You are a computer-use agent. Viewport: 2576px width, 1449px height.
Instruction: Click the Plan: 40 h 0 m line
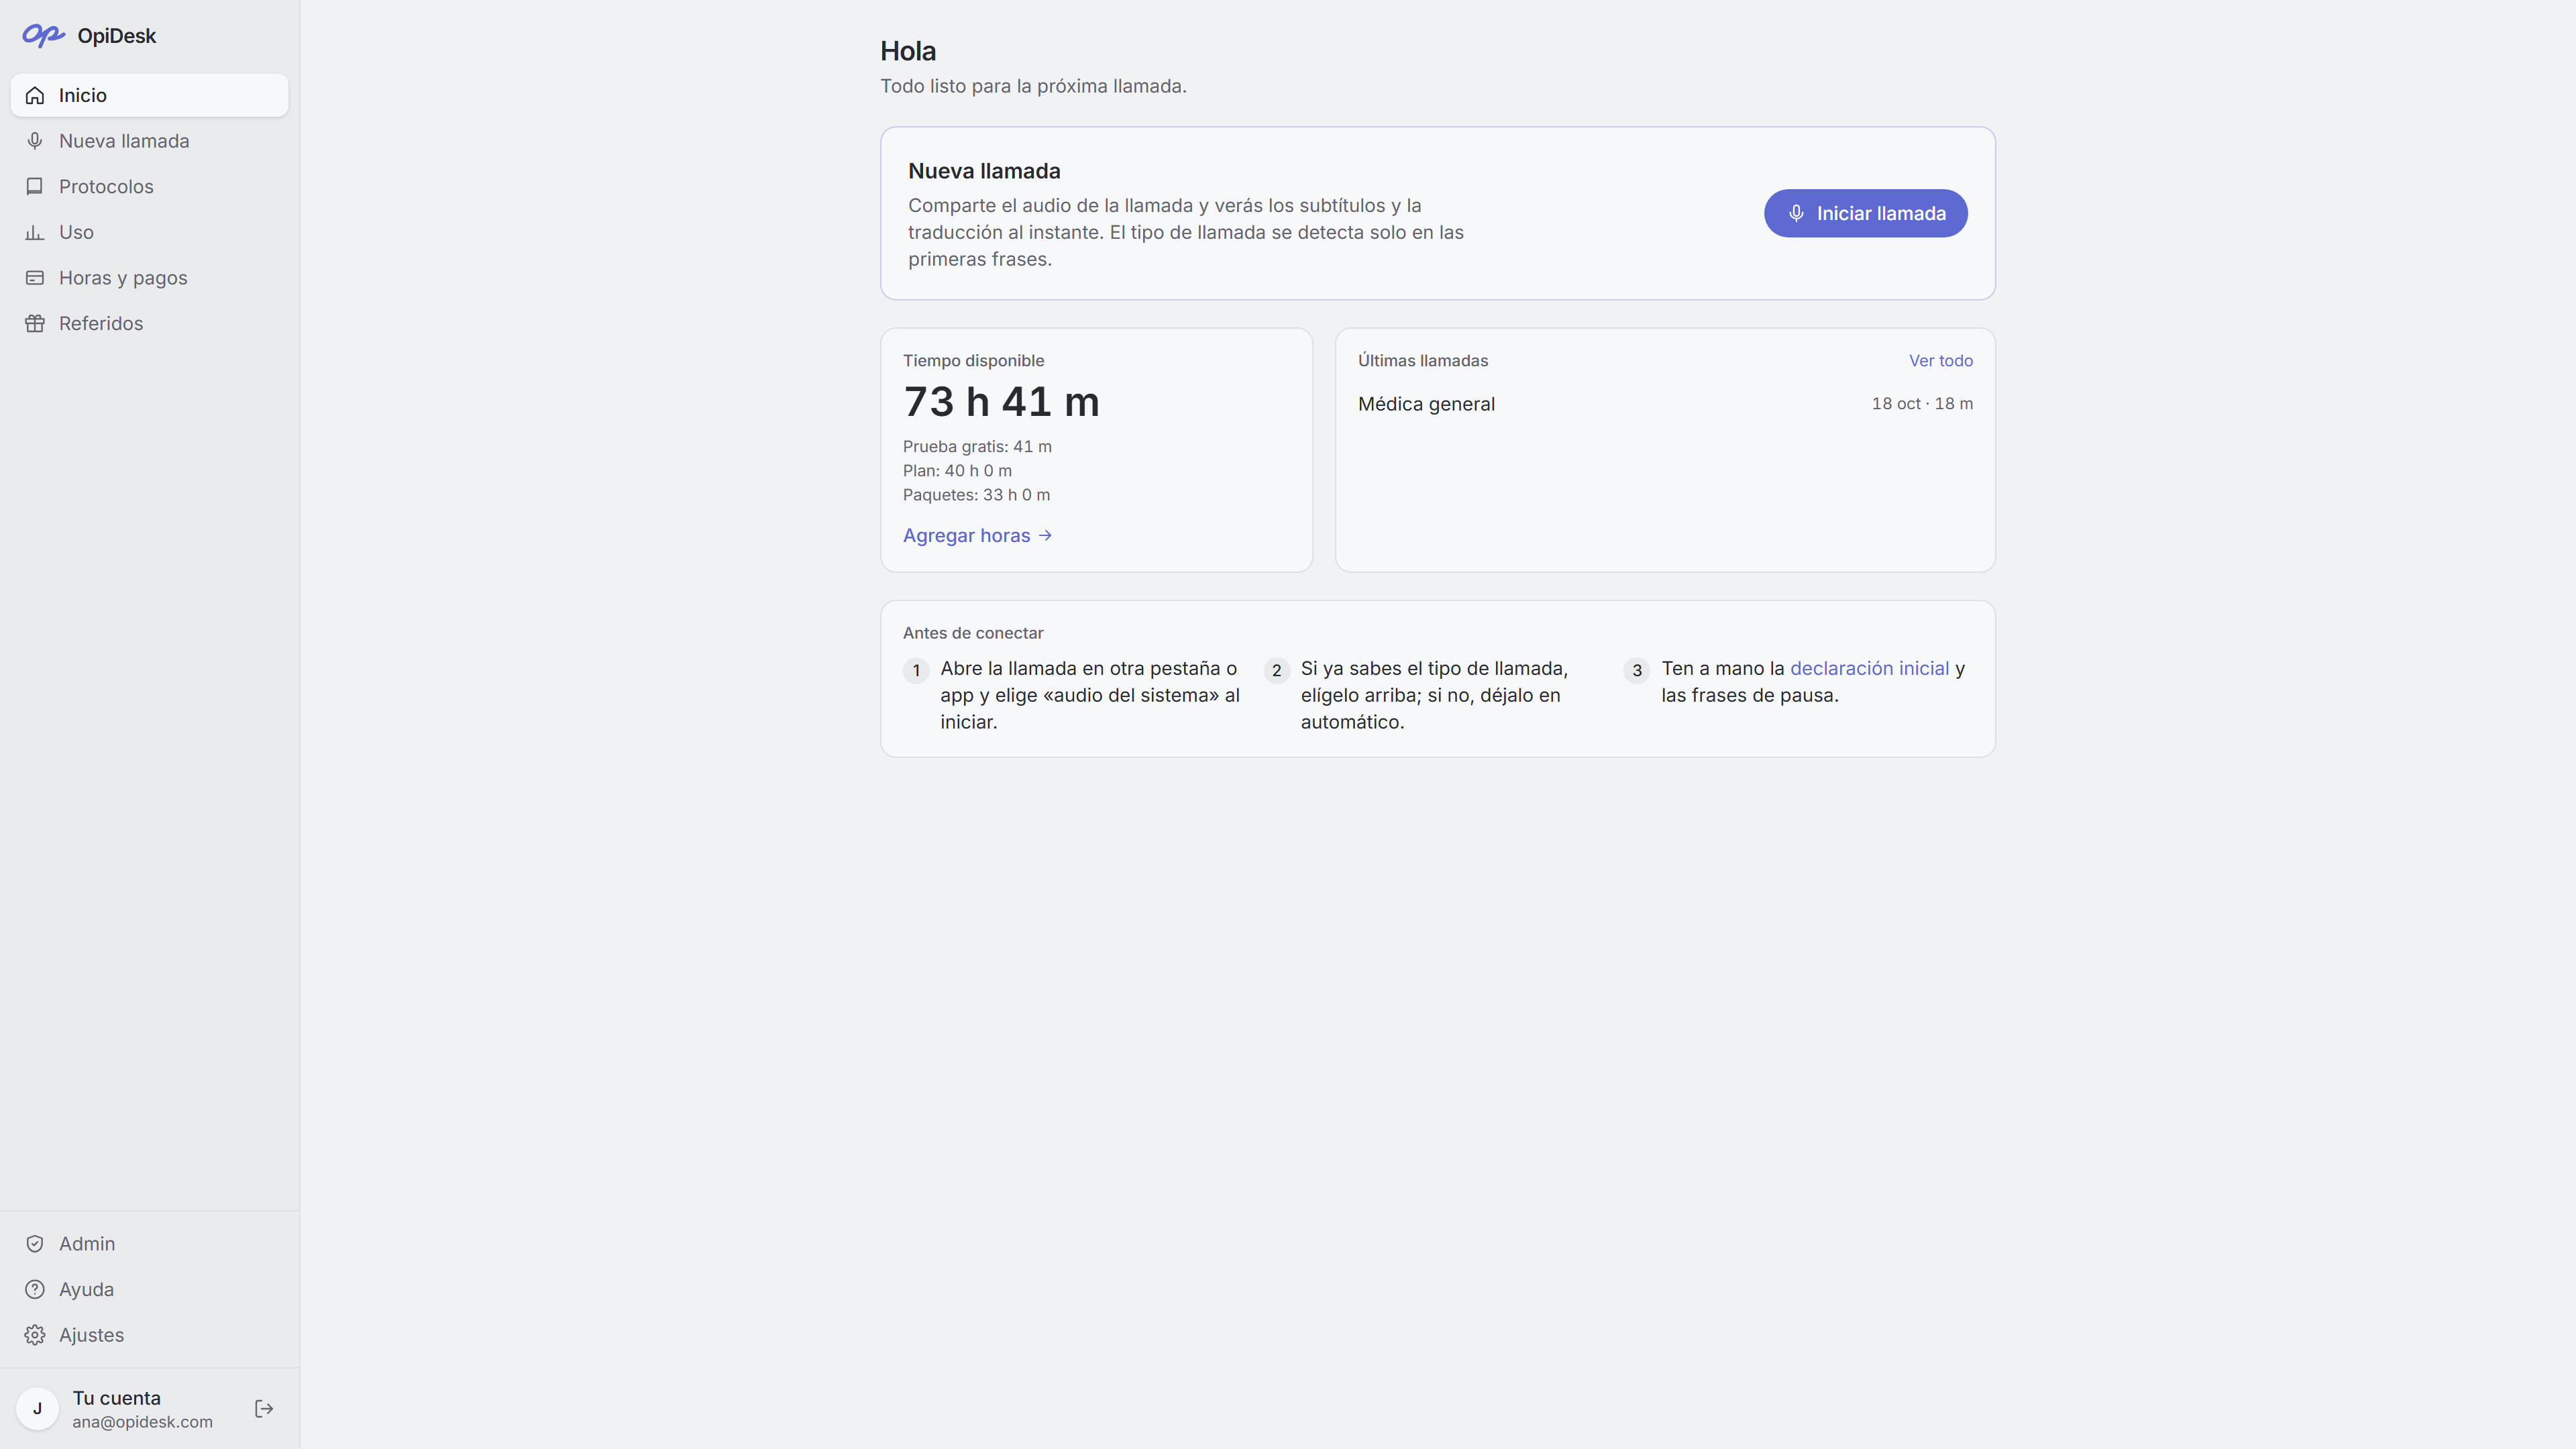(x=957, y=471)
